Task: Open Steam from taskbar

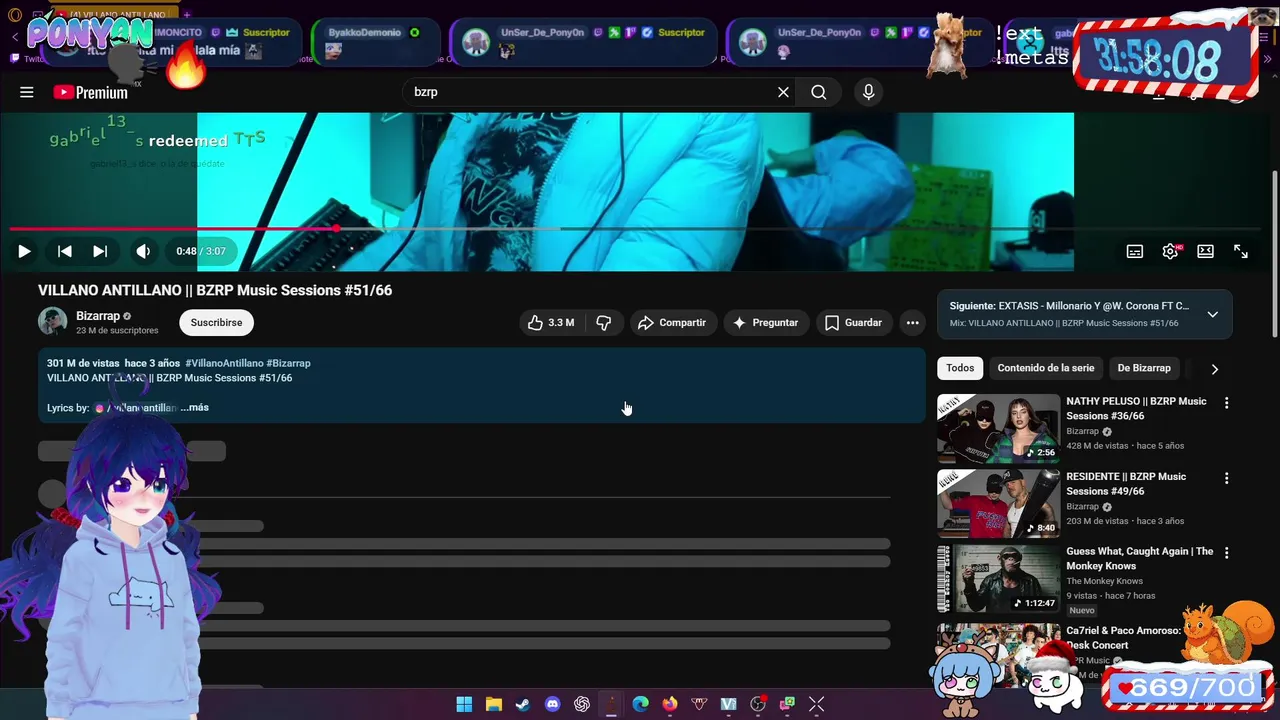Action: tap(523, 704)
